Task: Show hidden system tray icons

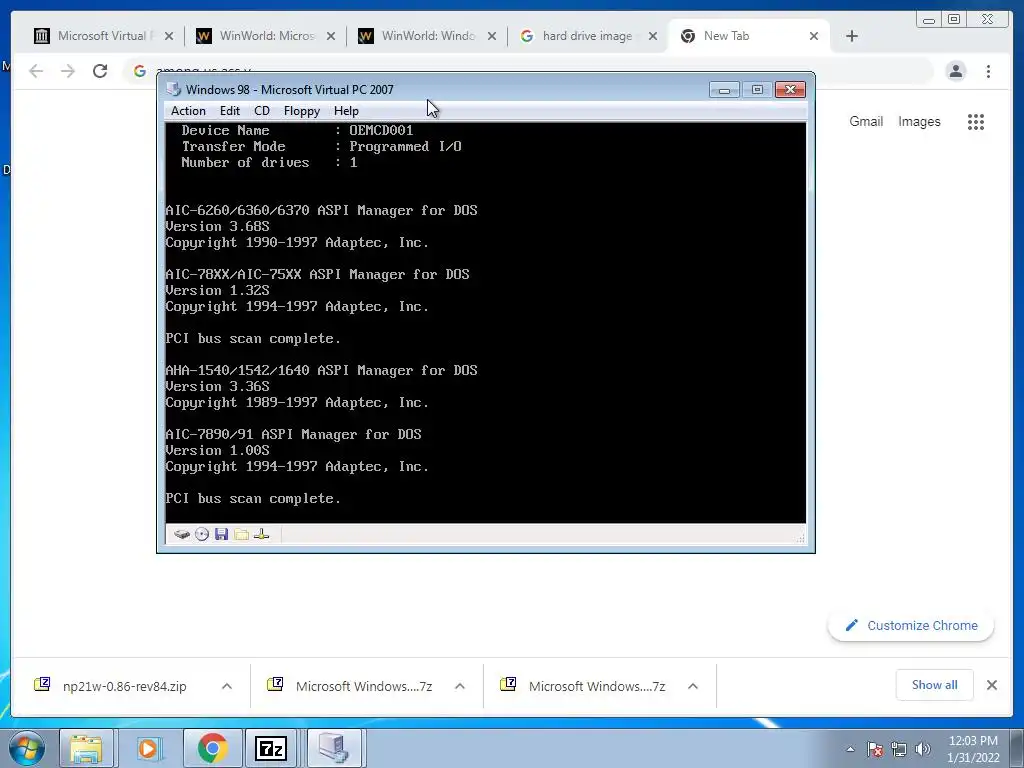Action: coord(850,749)
